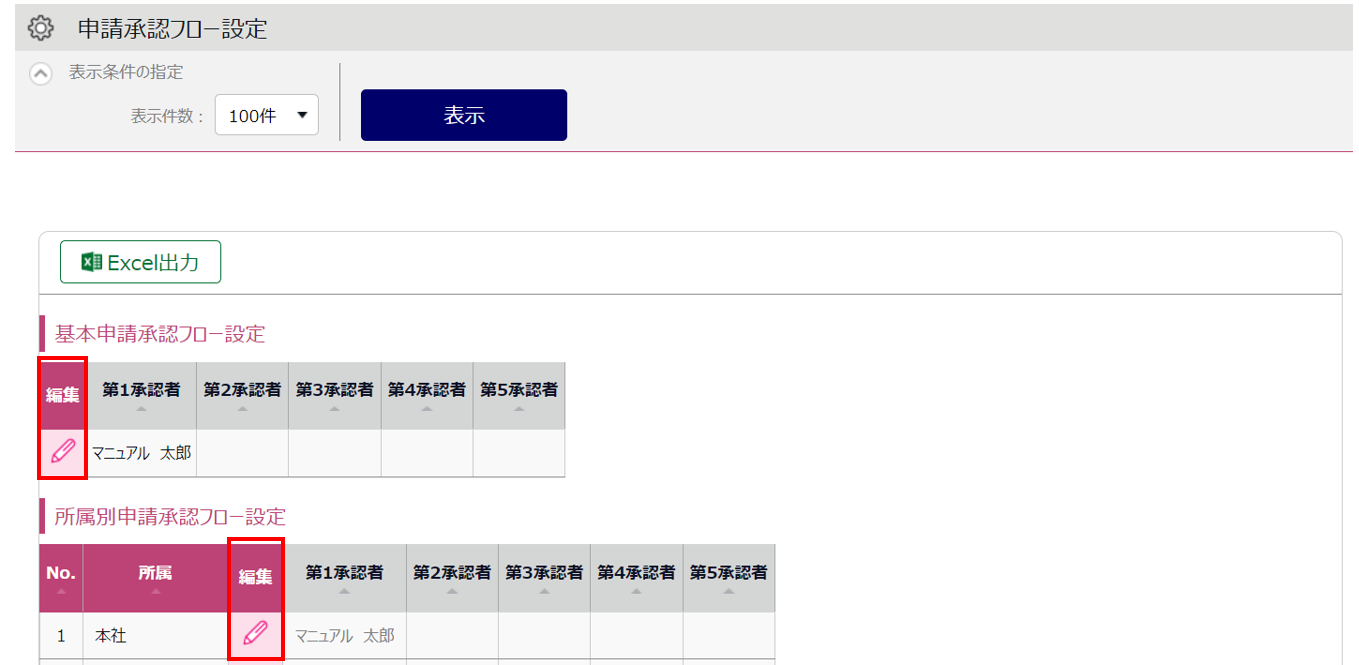Sort by 第1承認者 in the 所属別申請承認フロー設定 table

pyautogui.click(x=344, y=578)
